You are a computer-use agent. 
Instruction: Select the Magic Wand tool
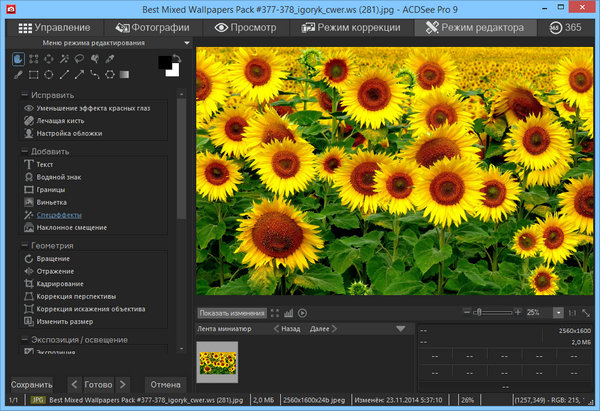[65, 60]
